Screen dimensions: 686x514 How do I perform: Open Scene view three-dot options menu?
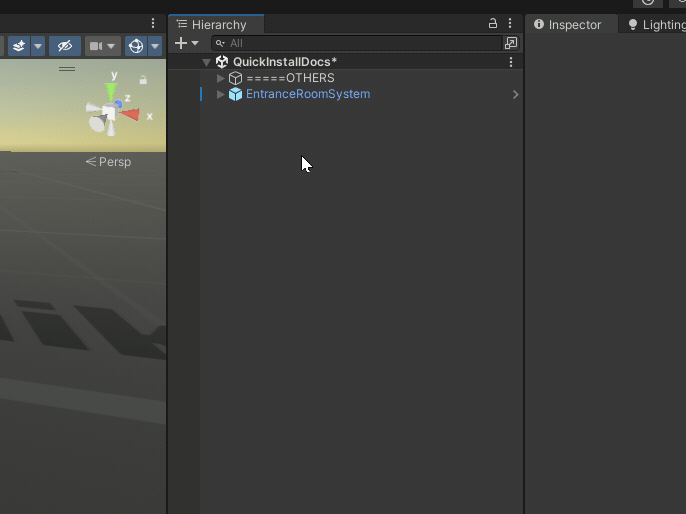coord(153,23)
